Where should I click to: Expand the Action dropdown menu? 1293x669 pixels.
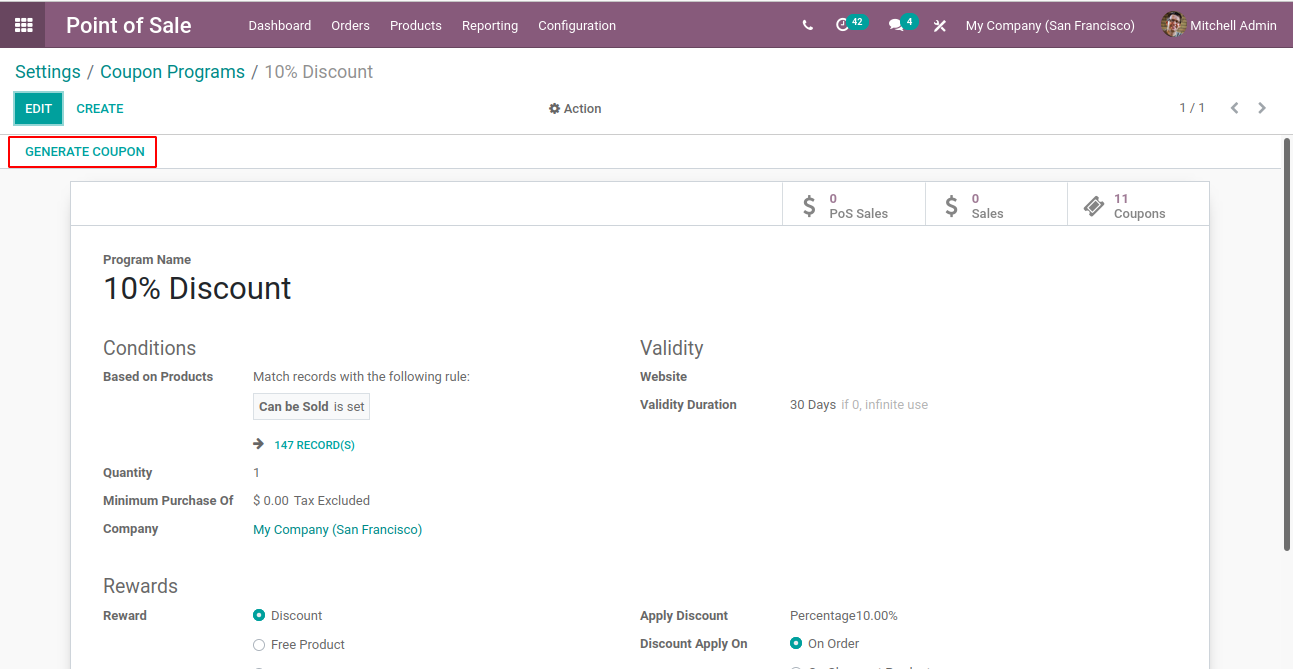tap(575, 109)
